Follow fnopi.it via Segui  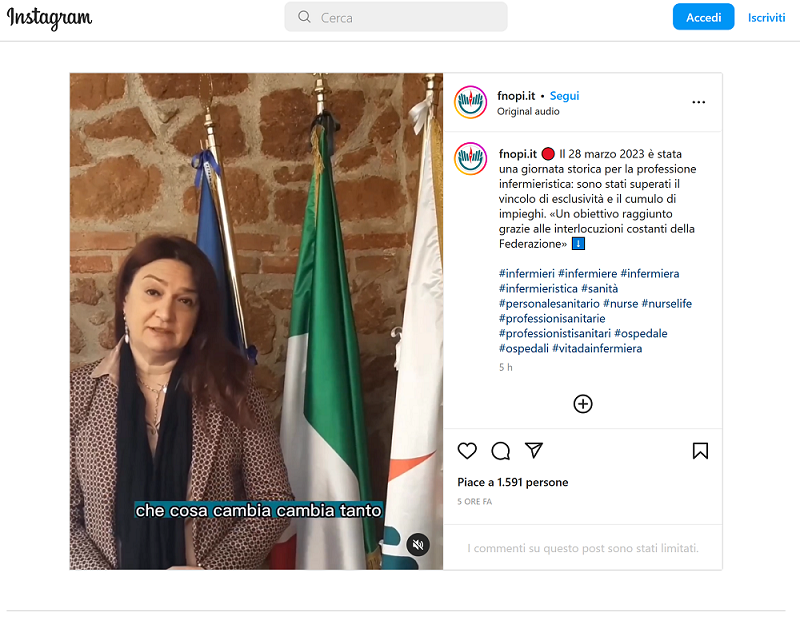click(564, 96)
